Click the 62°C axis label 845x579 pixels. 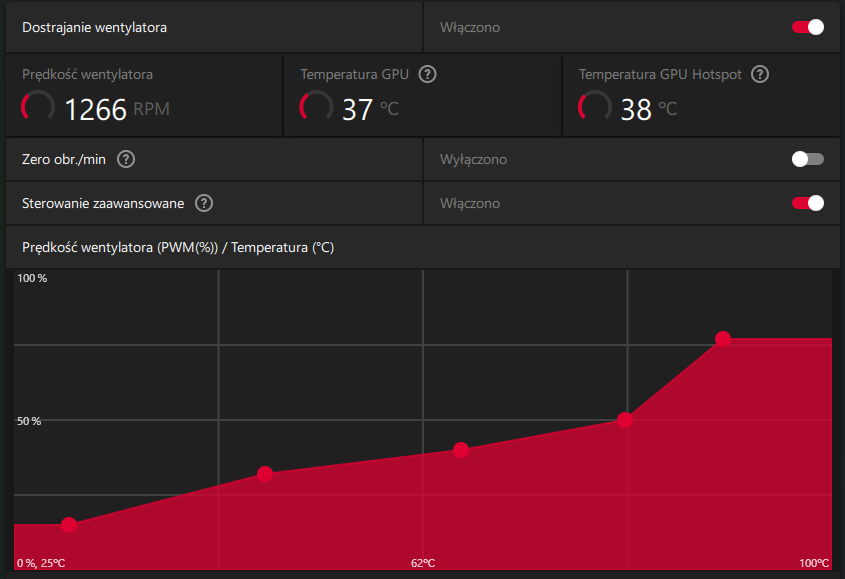point(423,563)
